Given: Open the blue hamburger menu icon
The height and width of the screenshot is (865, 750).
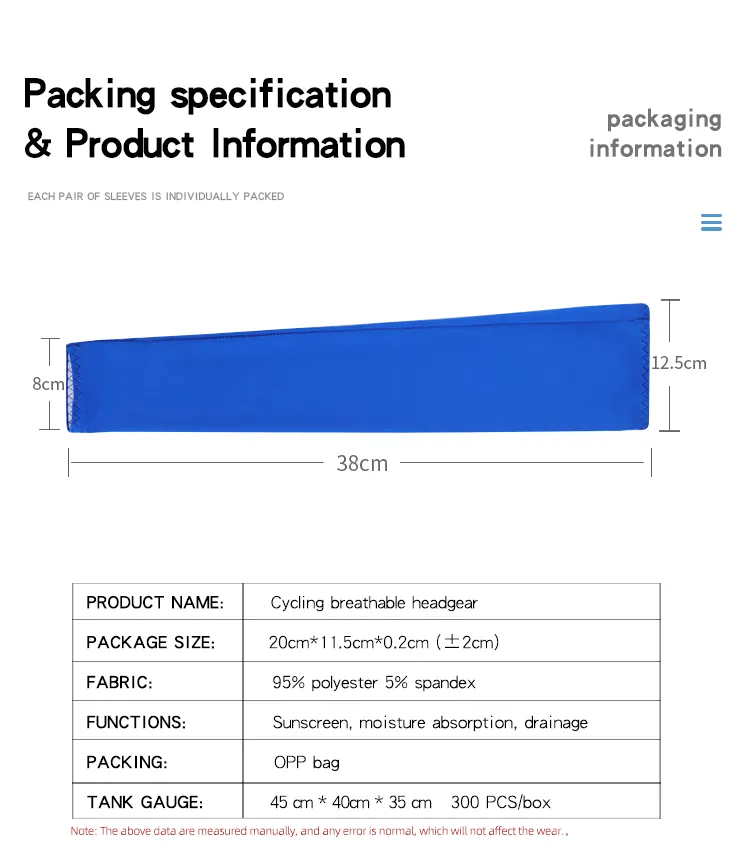Looking at the screenshot, I should click(711, 223).
